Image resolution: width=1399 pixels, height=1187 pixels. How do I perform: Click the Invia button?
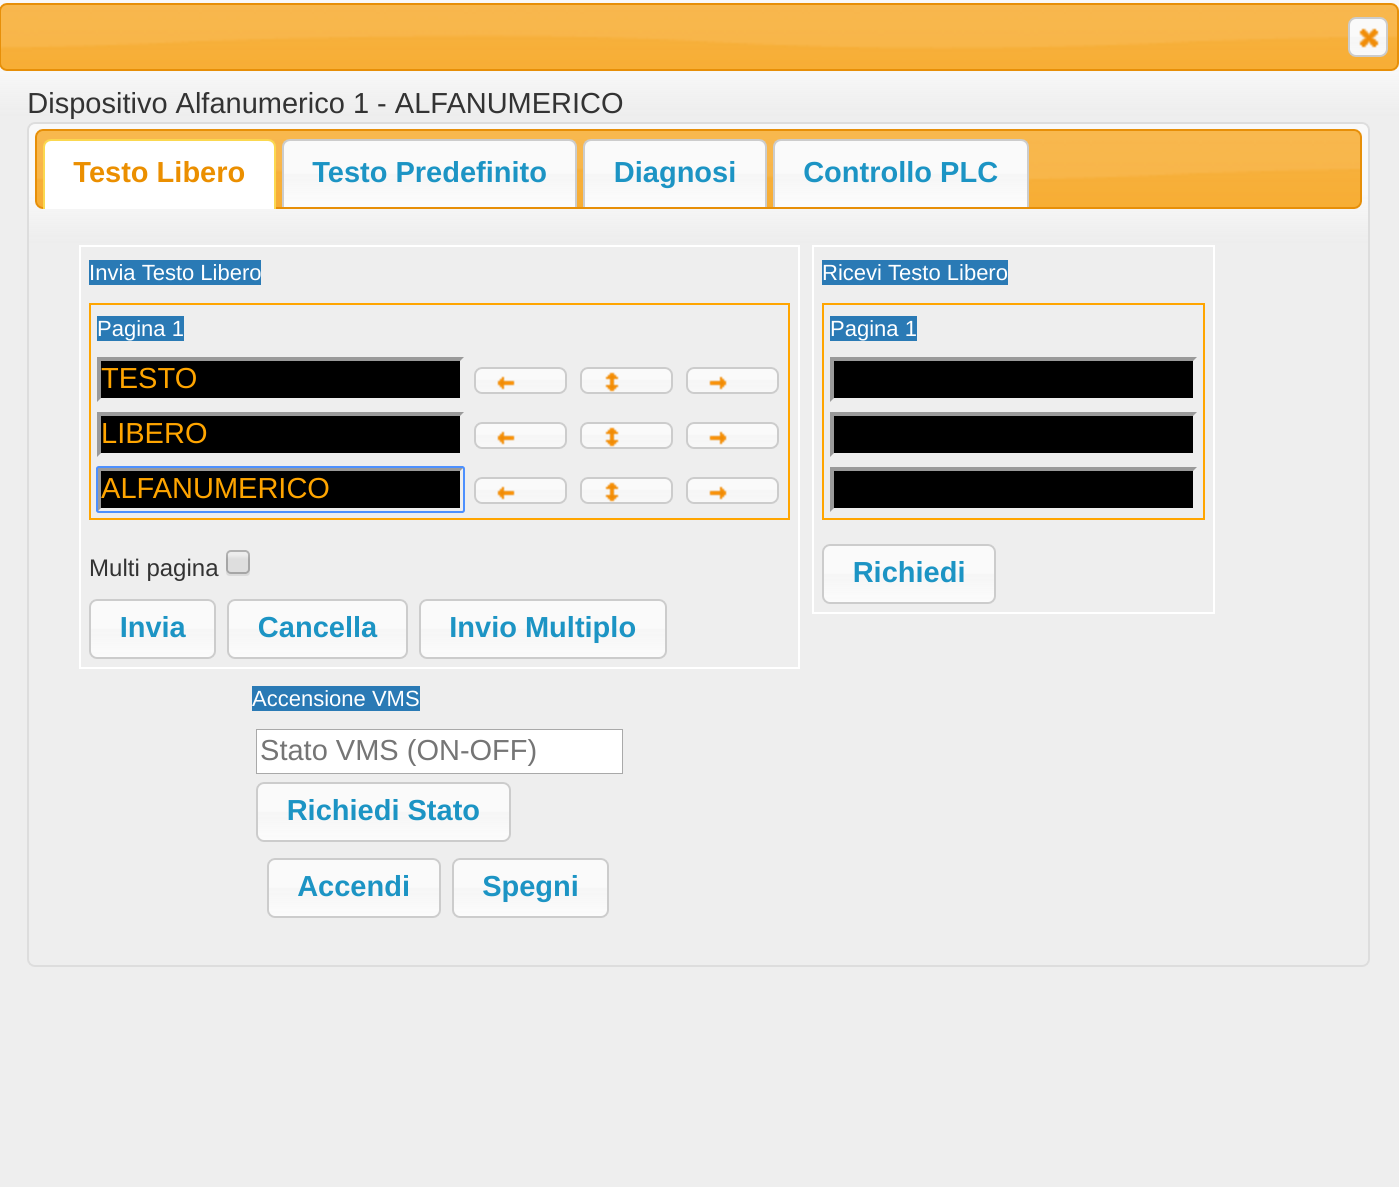tap(152, 629)
